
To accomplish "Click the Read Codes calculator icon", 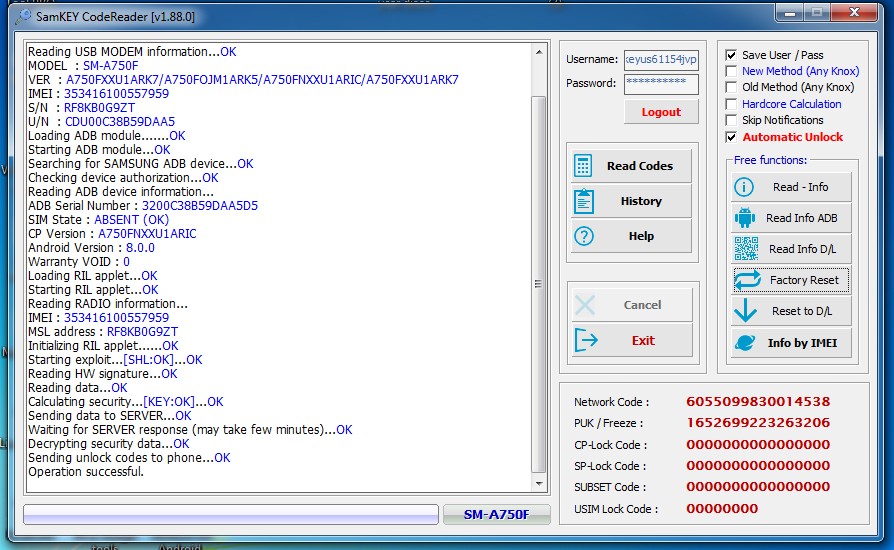I will coord(583,166).
